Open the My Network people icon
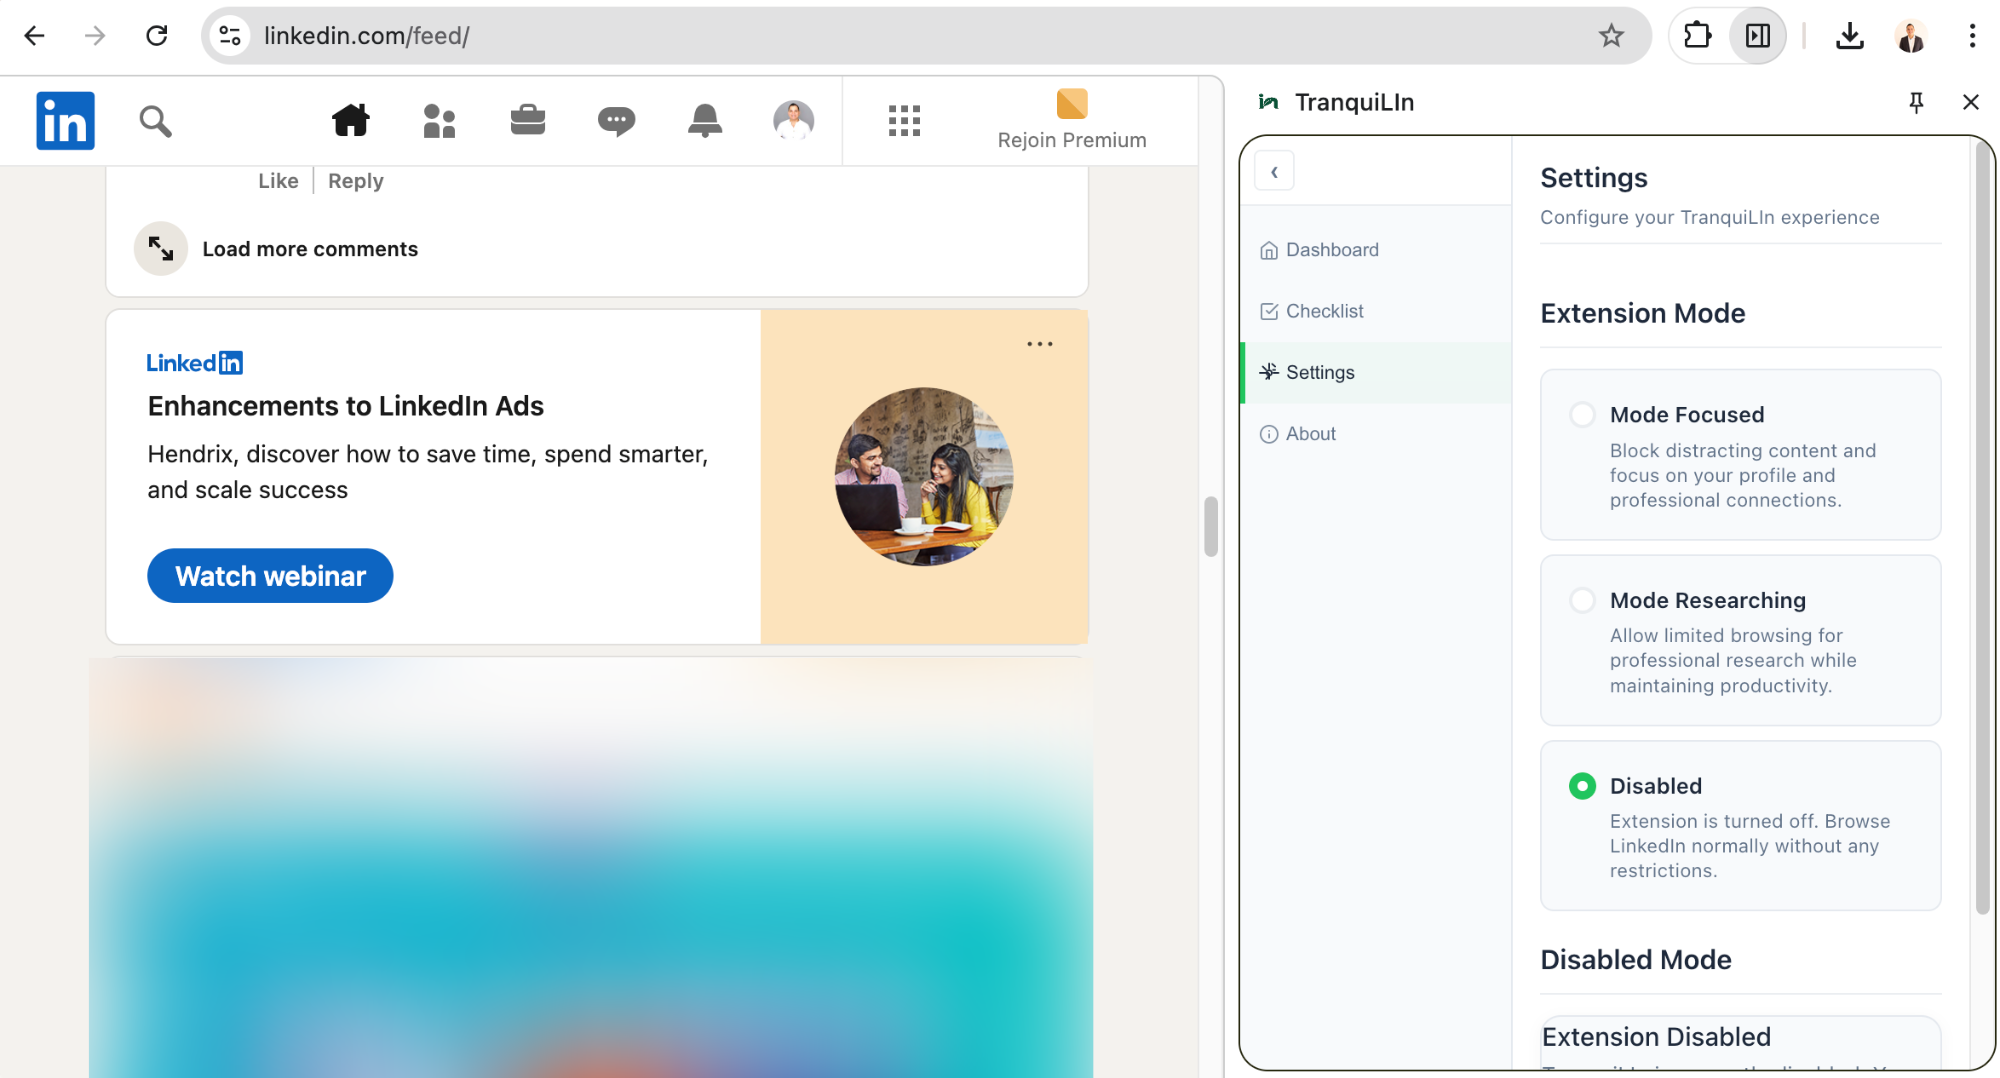The image size is (2000, 1078). [439, 121]
